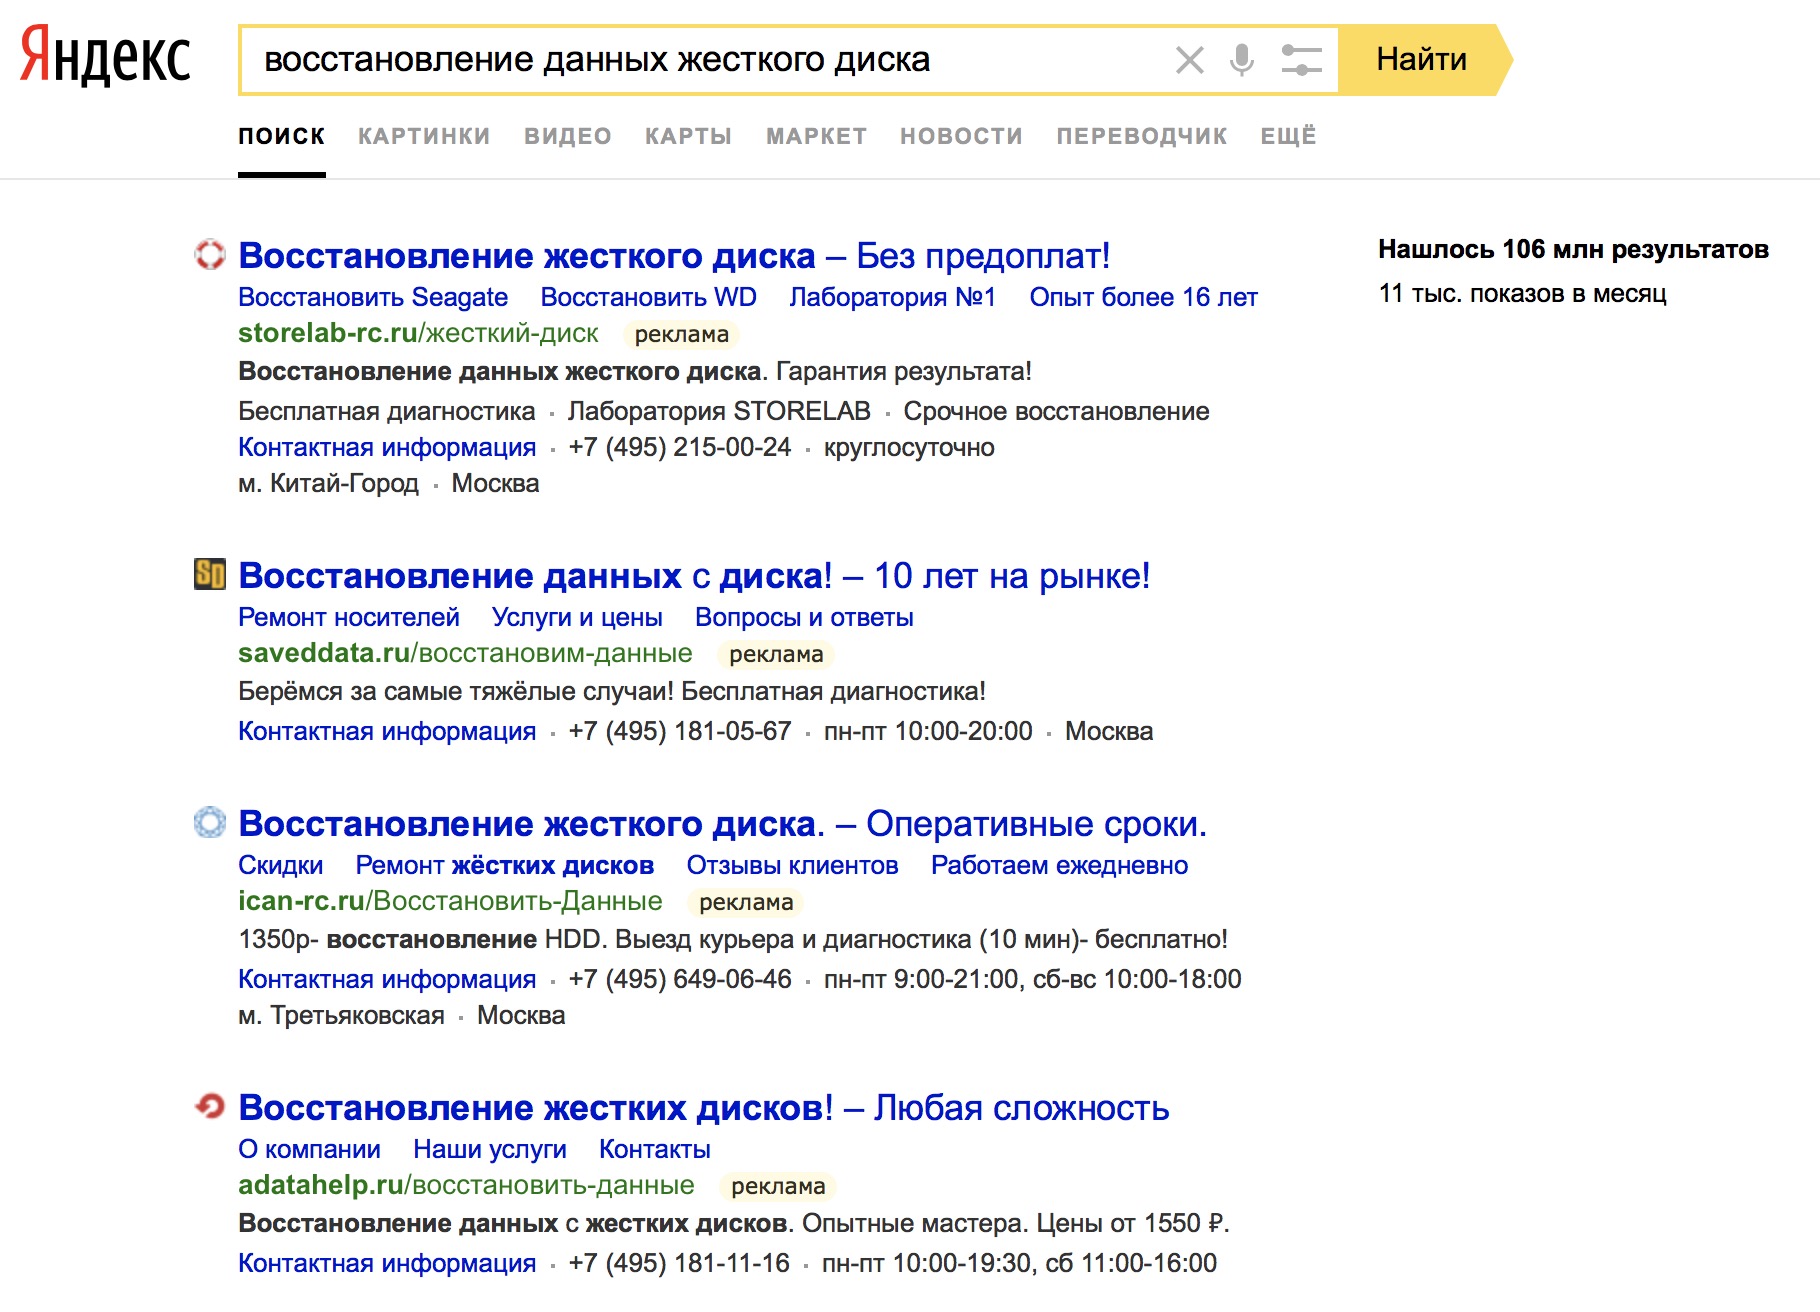The height and width of the screenshot is (1312, 1820).
Task: Switch to the КАРТИНКИ tab
Action: [424, 136]
